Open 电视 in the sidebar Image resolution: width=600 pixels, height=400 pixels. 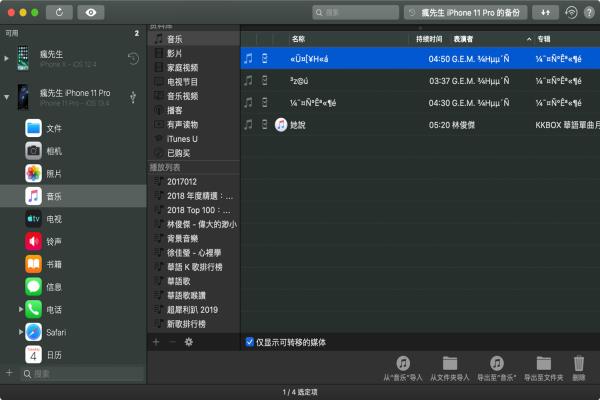[73, 219]
